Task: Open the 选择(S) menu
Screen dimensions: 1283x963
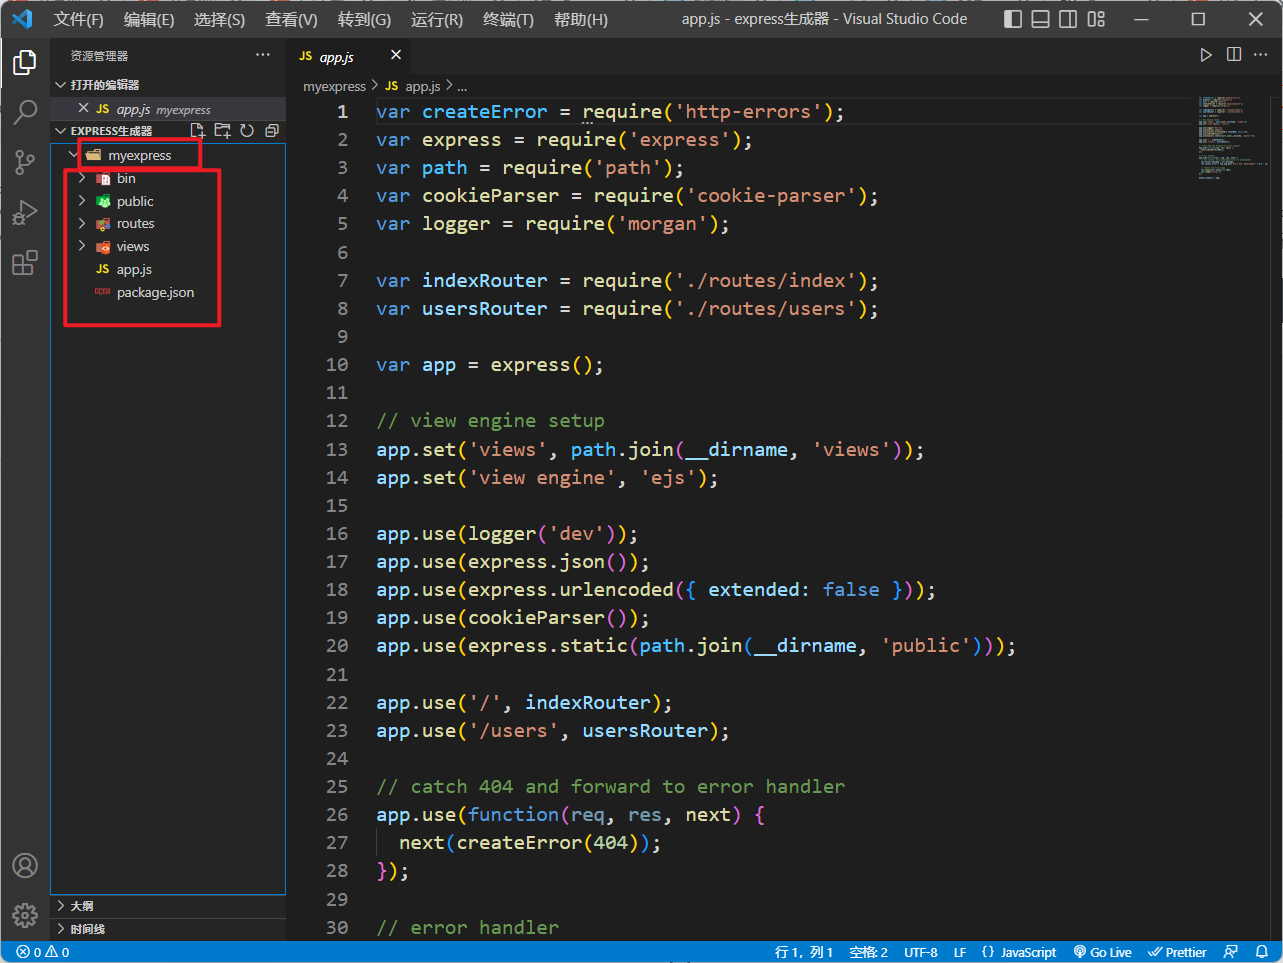Action: click(219, 19)
